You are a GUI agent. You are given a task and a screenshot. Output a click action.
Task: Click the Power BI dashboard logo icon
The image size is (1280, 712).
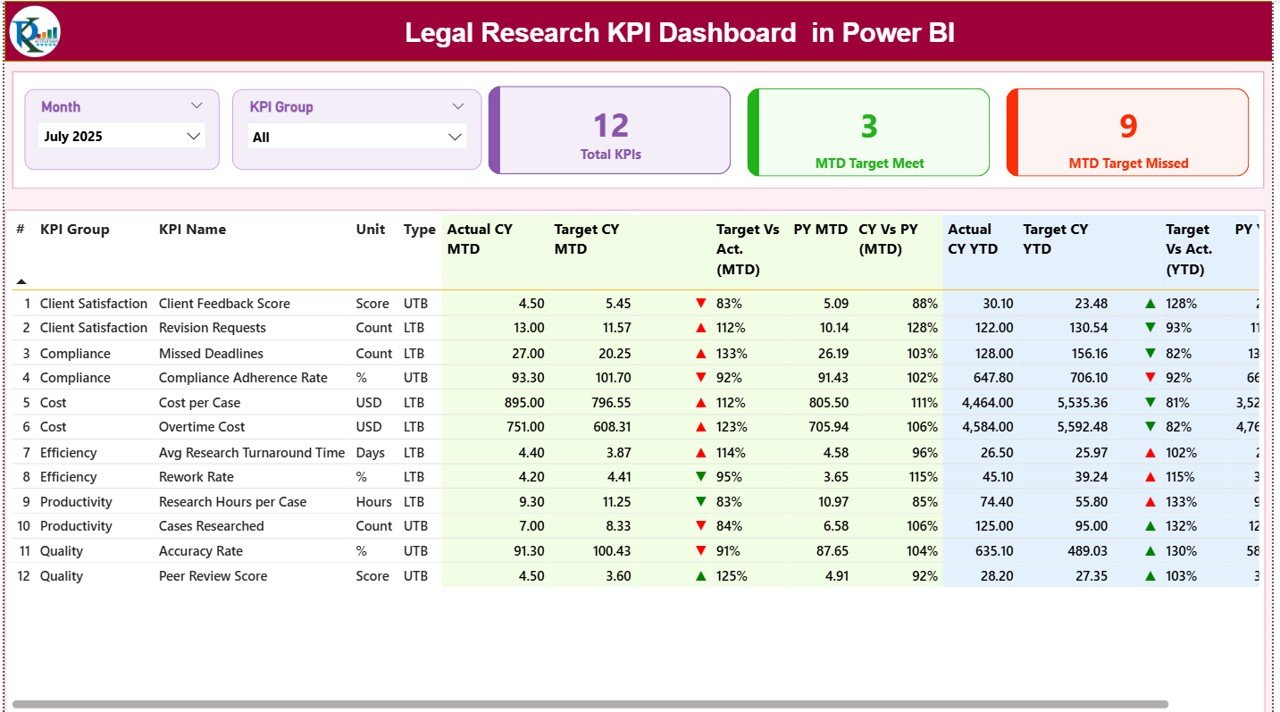(x=33, y=31)
